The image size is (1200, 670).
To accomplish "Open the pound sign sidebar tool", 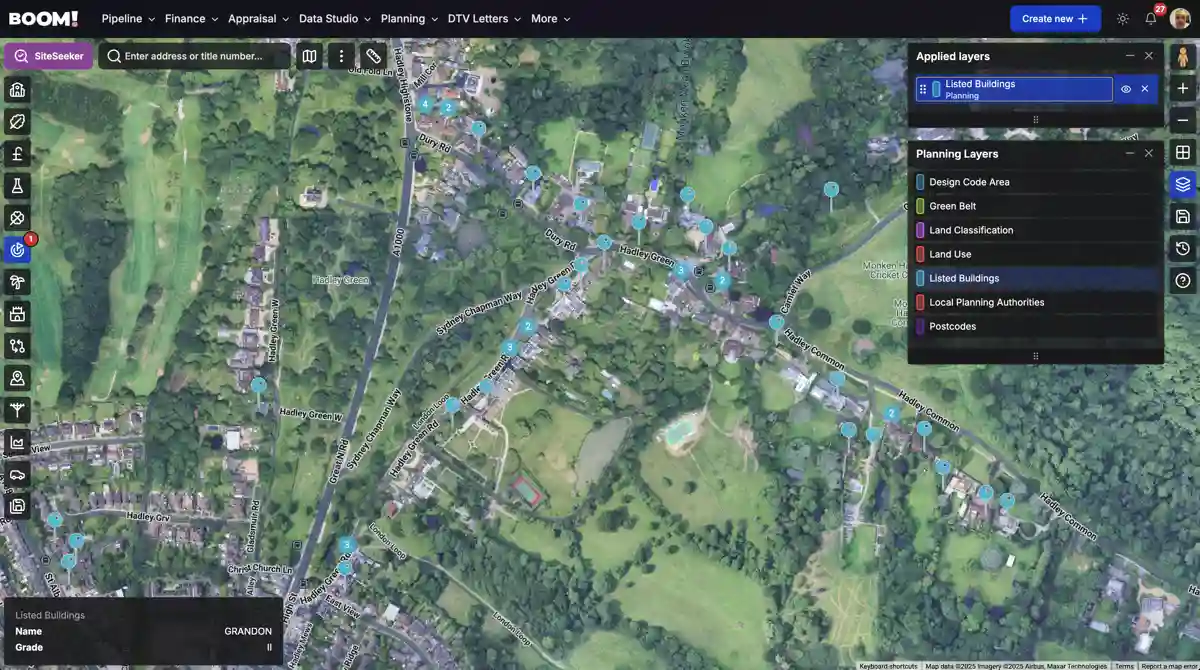I will tap(17, 154).
